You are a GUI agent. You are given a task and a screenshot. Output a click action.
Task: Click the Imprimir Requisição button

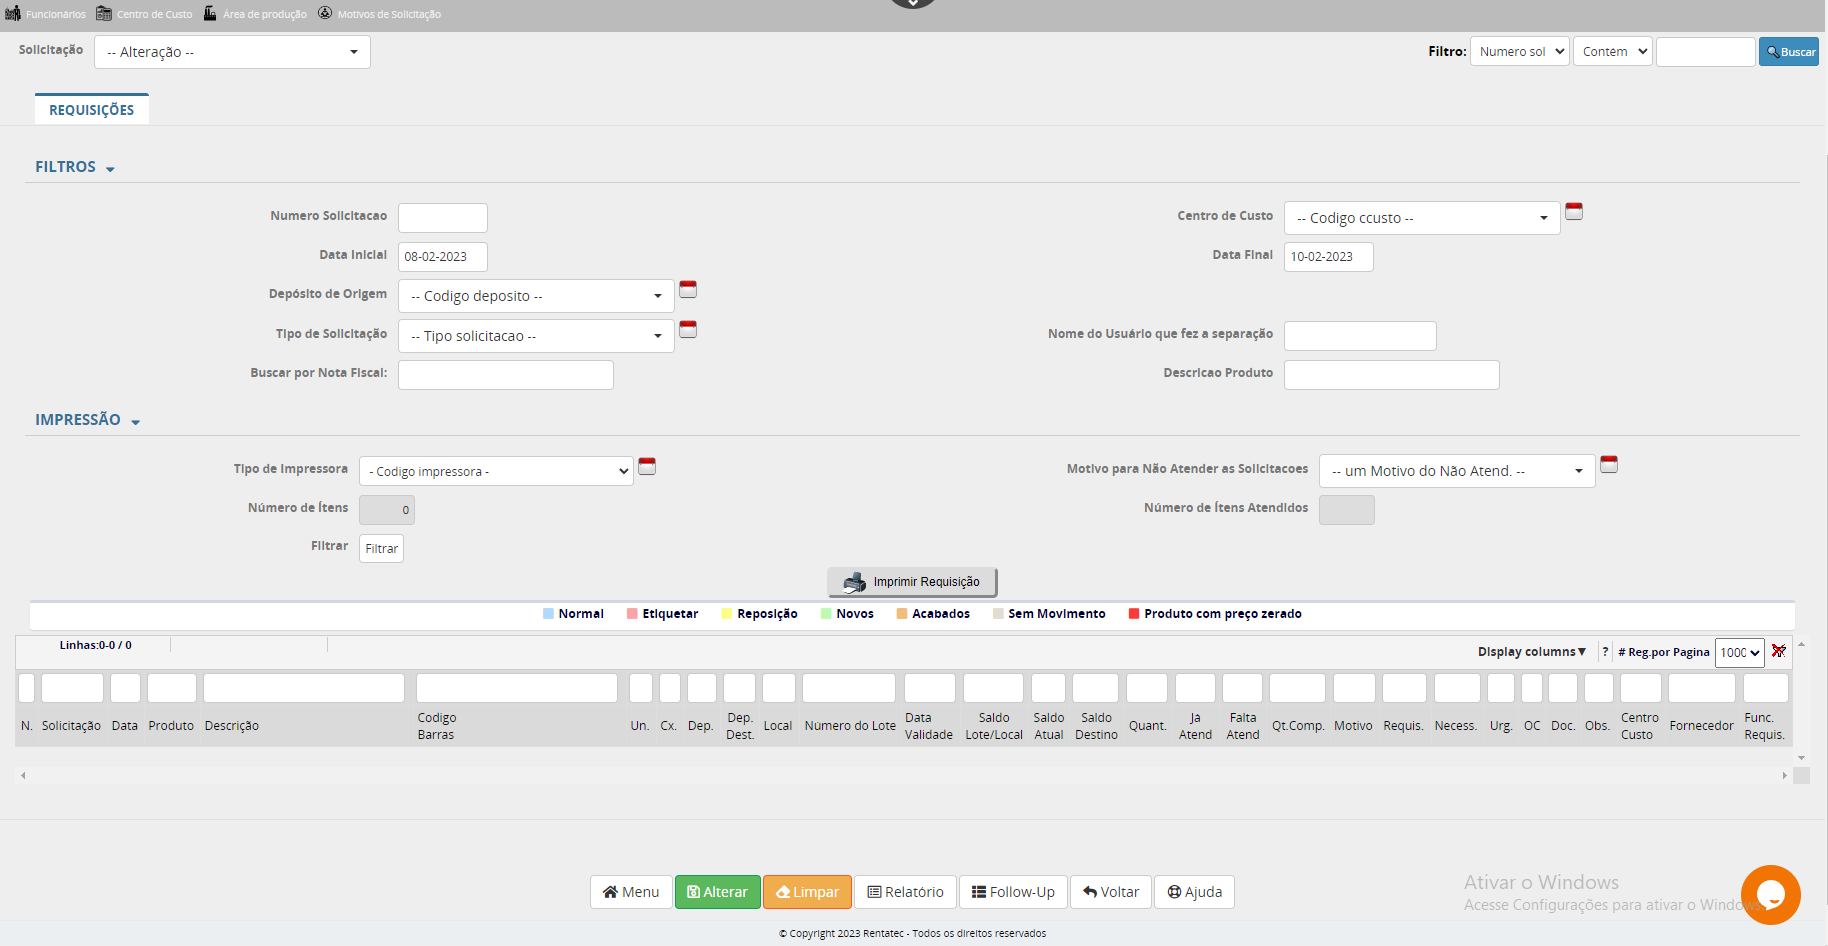click(x=912, y=582)
